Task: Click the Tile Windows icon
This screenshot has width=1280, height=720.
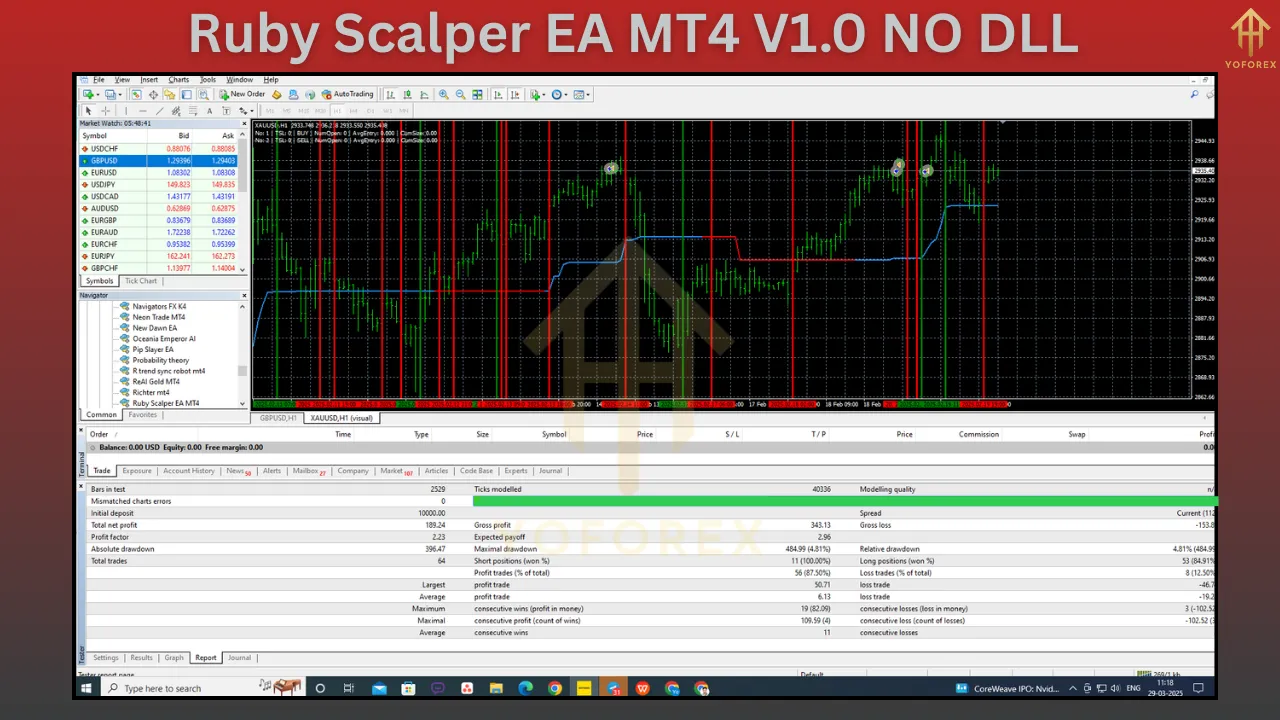Action: 477,94
